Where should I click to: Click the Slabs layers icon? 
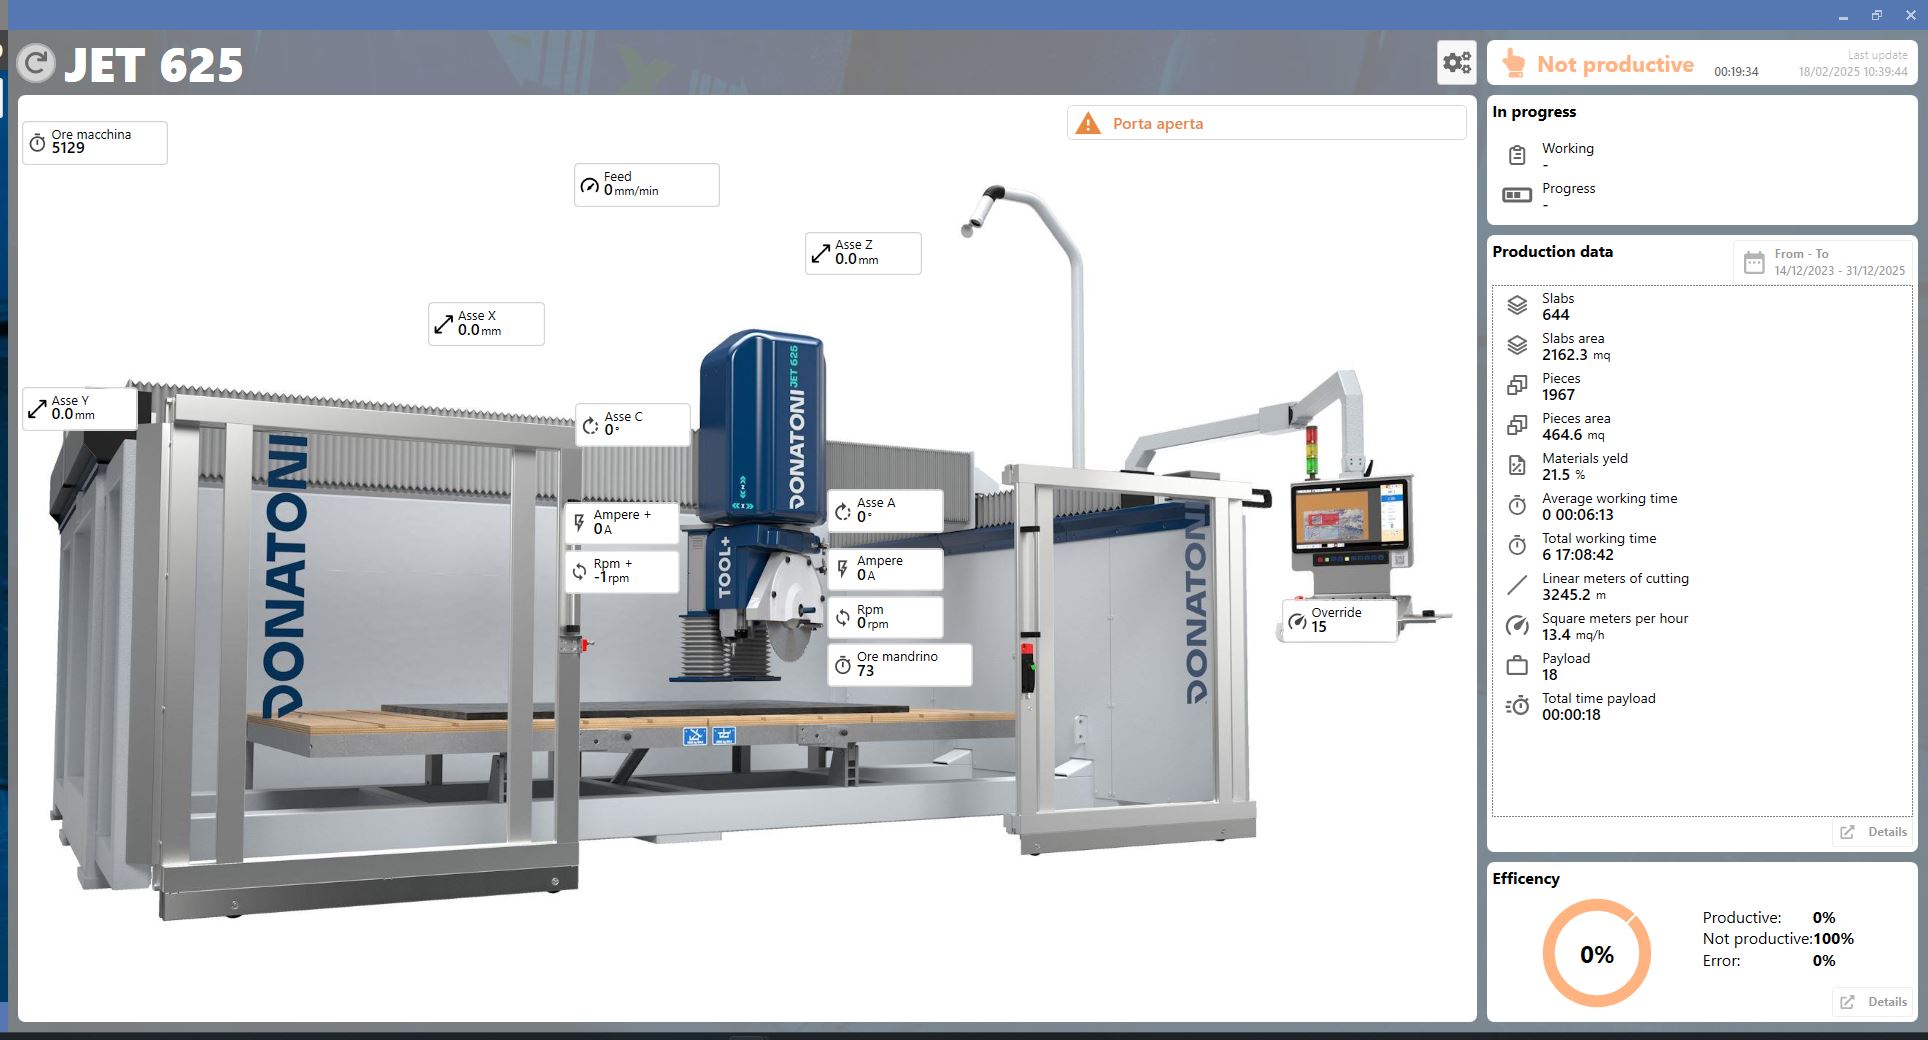pos(1517,305)
